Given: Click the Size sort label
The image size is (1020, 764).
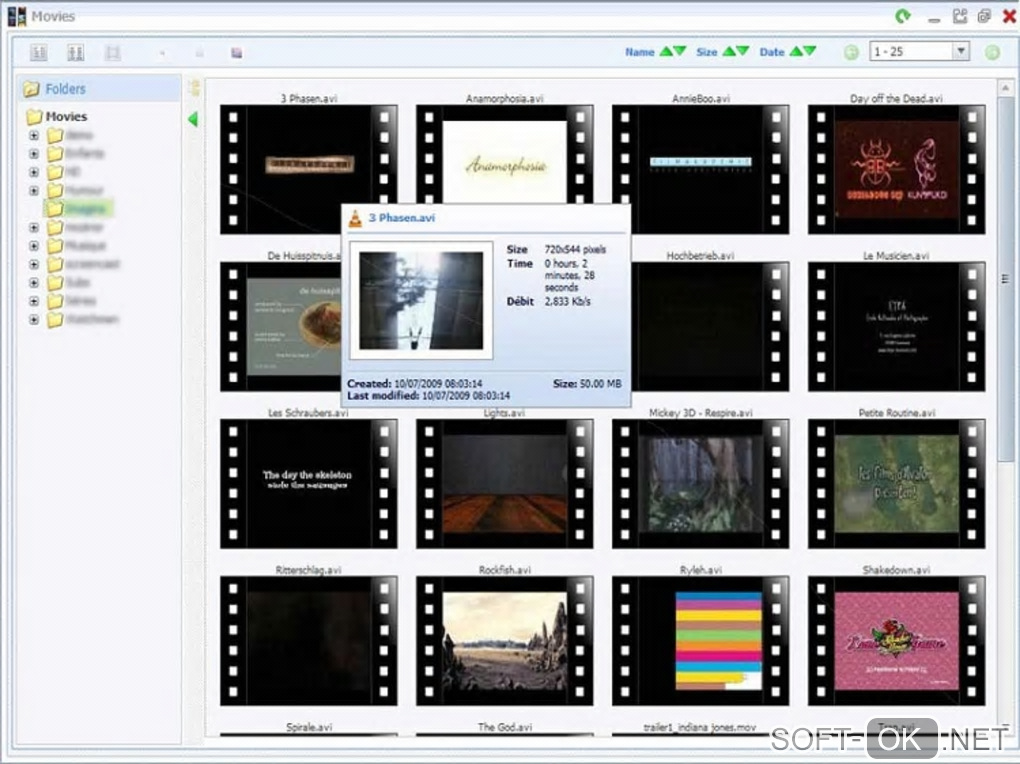Looking at the screenshot, I should (706, 52).
